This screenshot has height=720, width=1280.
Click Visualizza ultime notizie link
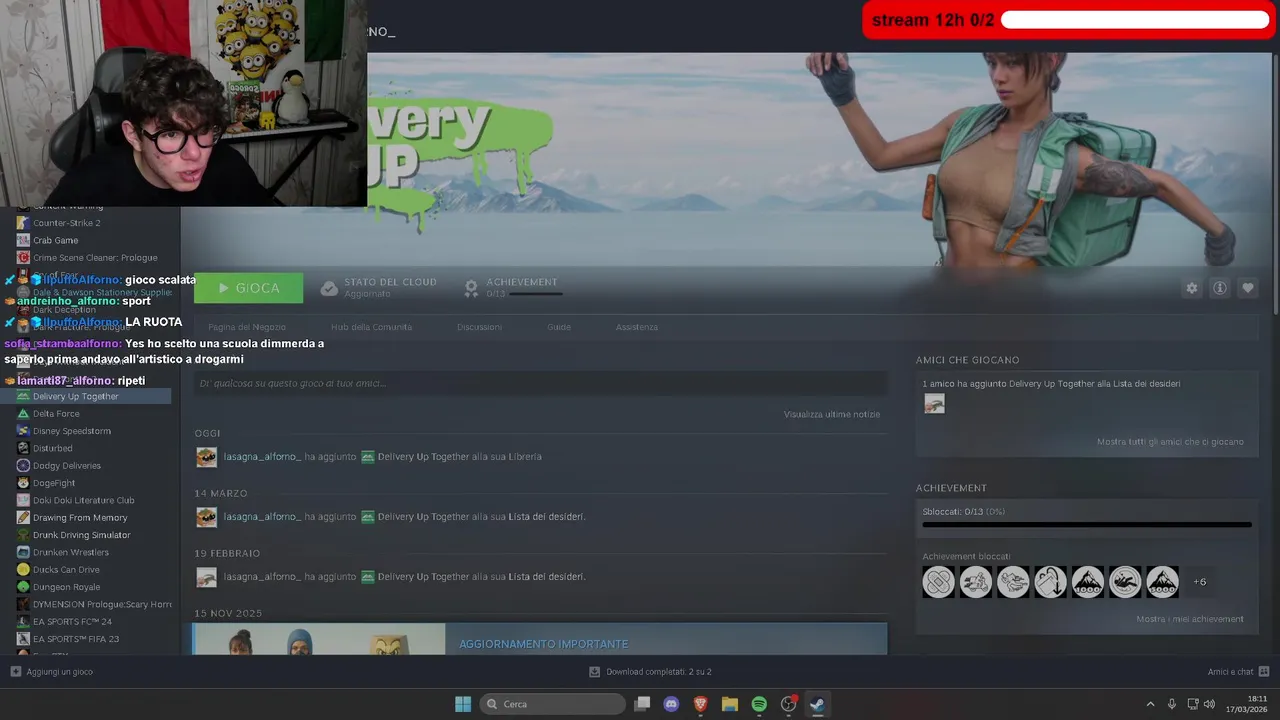pos(832,414)
